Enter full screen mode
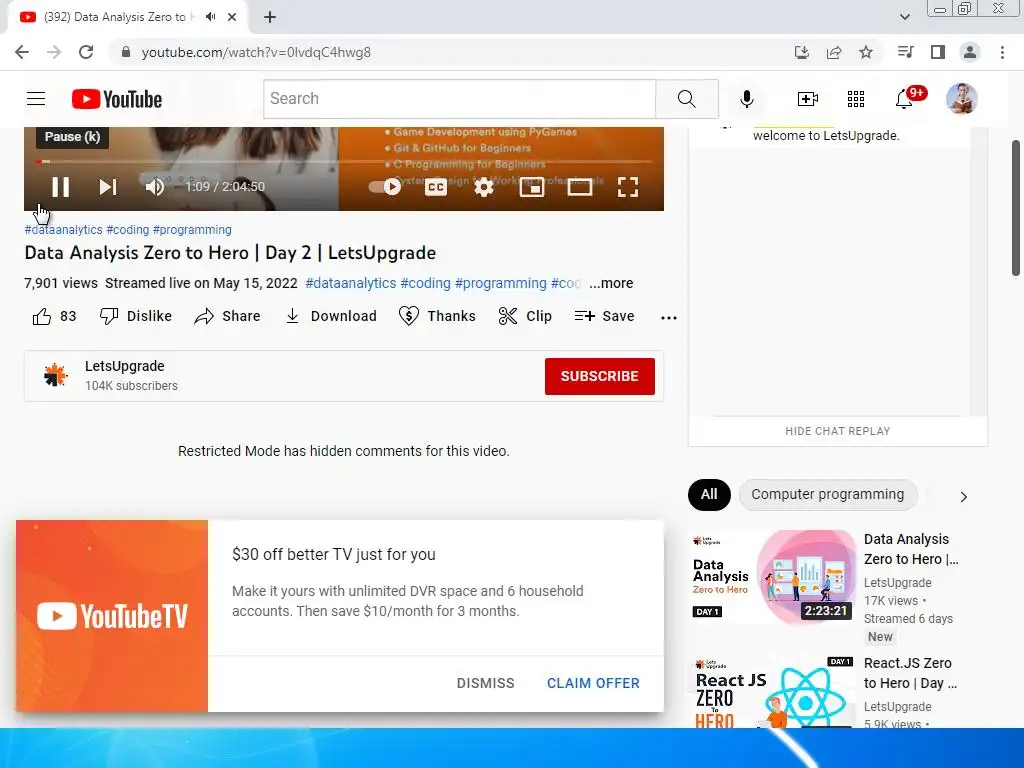1024x768 pixels. [628, 187]
